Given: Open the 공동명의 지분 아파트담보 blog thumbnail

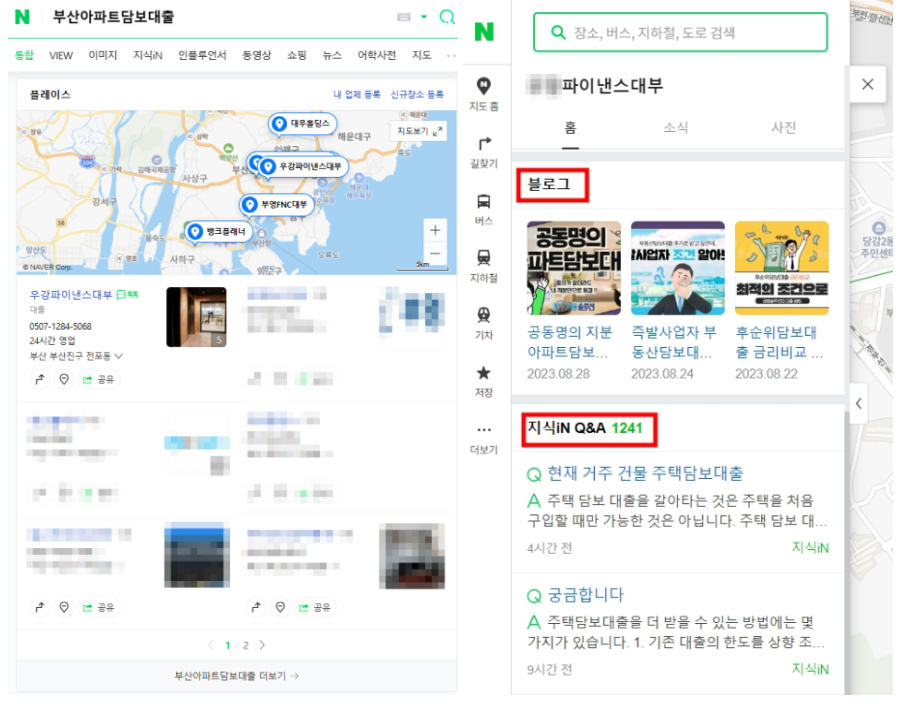Looking at the screenshot, I should pyautogui.click(x=574, y=268).
